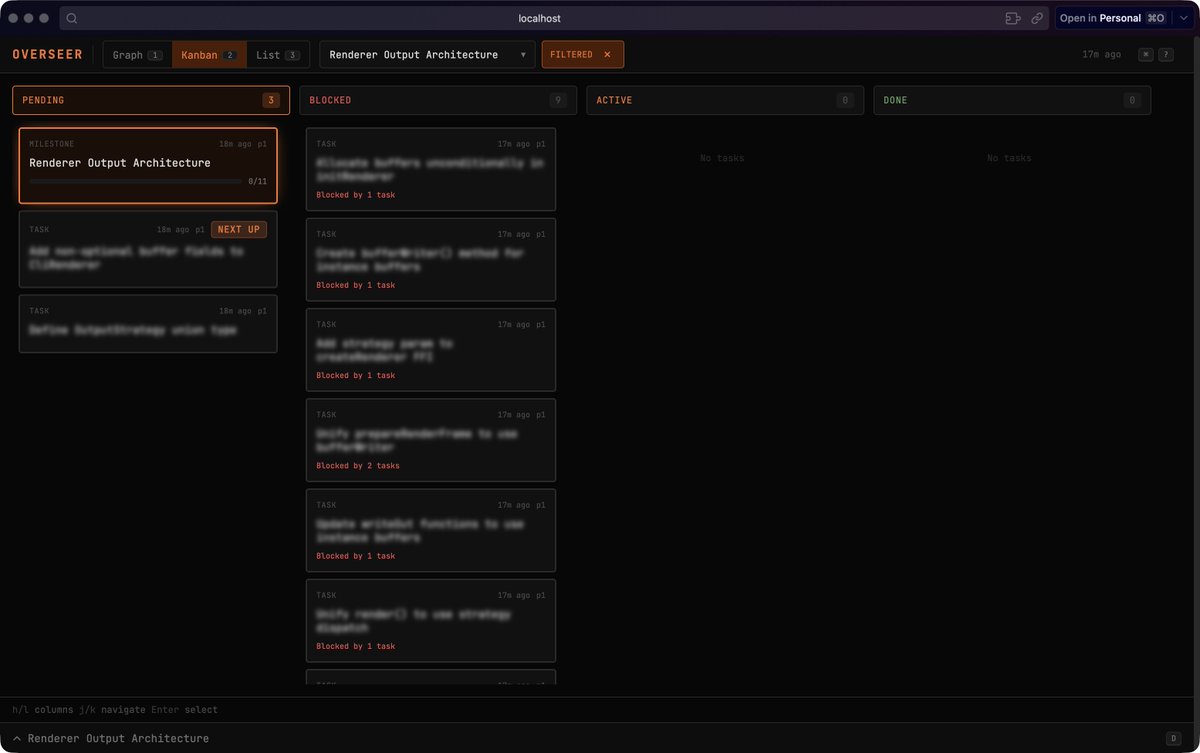Click the copy link chain icon
This screenshot has width=1200, height=753.
[1037, 18]
